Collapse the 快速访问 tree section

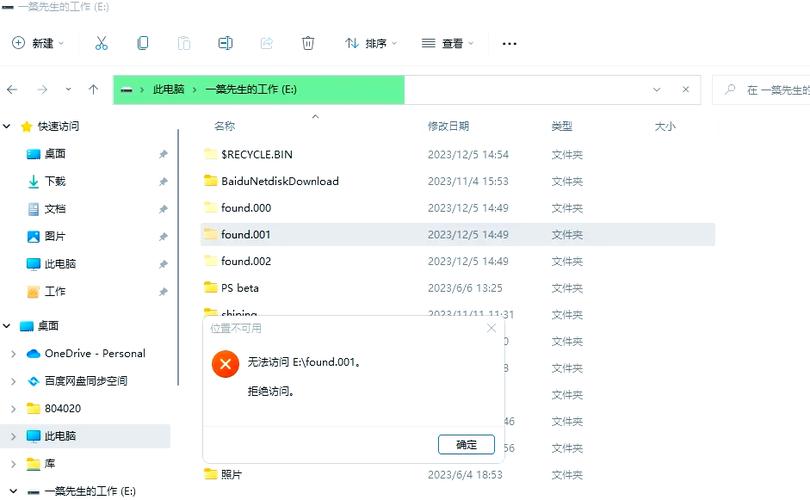pos(7,126)
